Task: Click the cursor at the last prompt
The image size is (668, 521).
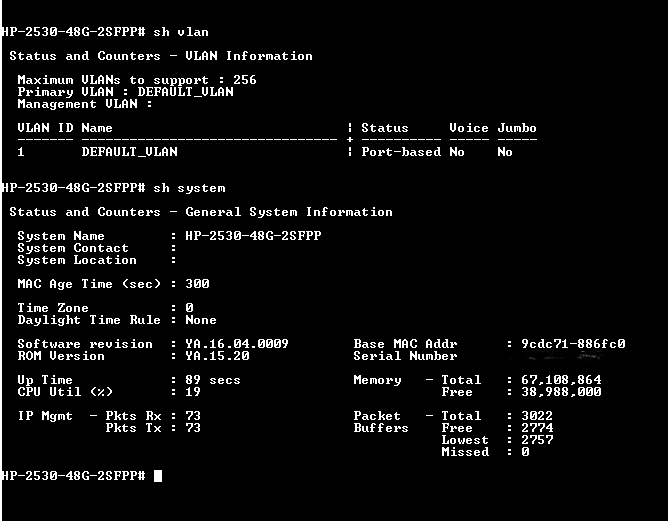Action: click(158, 475)
